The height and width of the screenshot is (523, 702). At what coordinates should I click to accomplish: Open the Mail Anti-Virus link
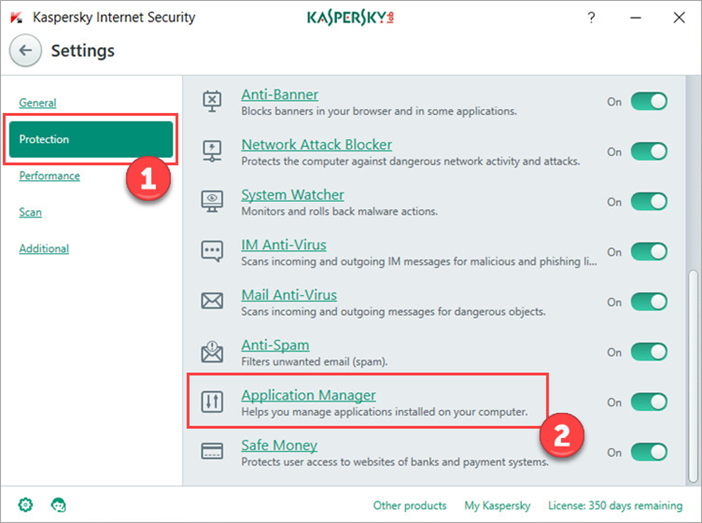click(289, 295)
